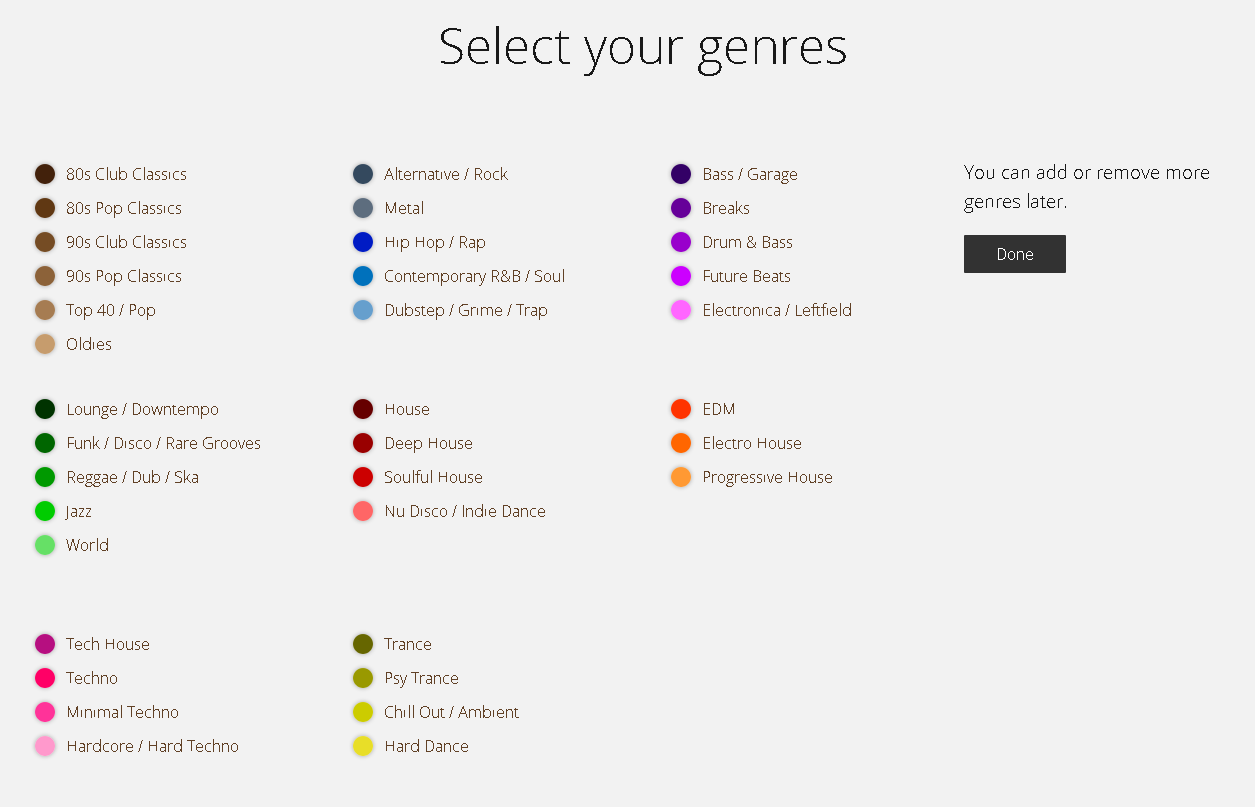This screenshot has width=1255, height=807.
Task: Click the Done button
Action: tap(1014, 254)
